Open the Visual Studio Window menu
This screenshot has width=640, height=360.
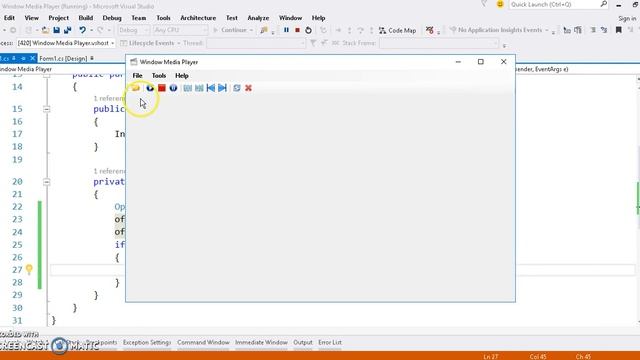[290, 18]
